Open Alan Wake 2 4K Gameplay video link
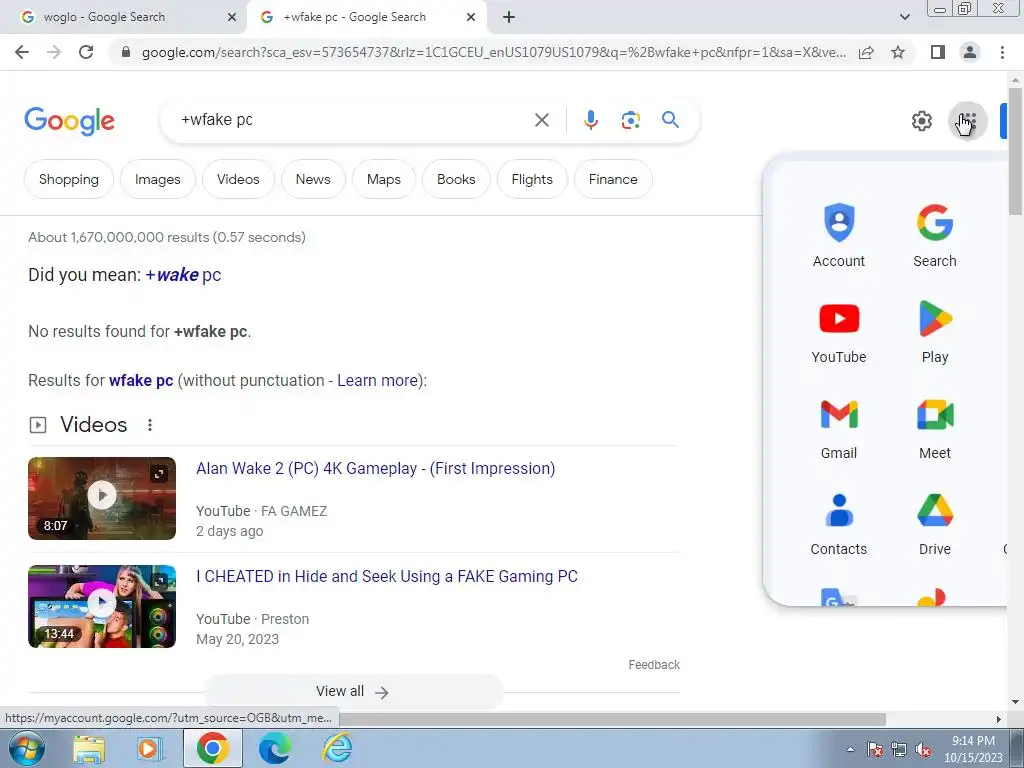Viewport: 1024px width, 768px height. click(376, 468)
